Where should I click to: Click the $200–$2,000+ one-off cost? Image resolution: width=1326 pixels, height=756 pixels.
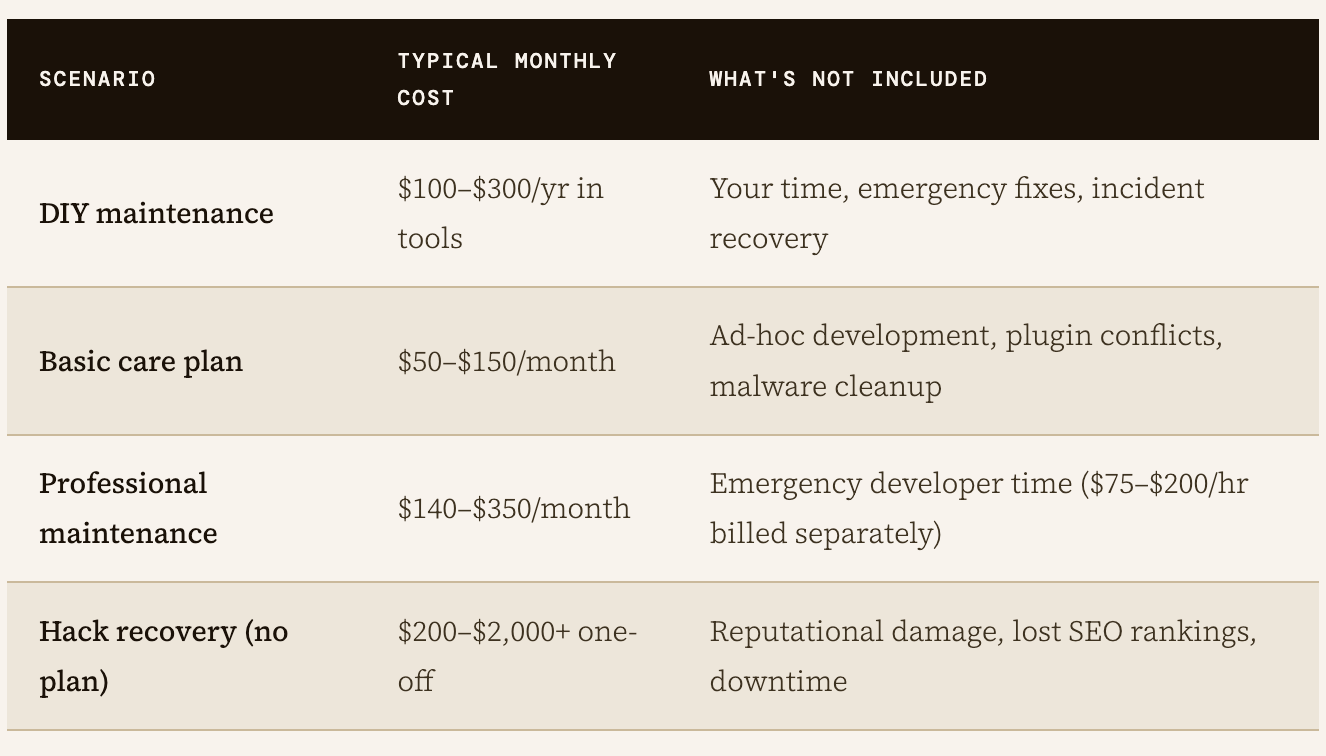tap(517, 656)
